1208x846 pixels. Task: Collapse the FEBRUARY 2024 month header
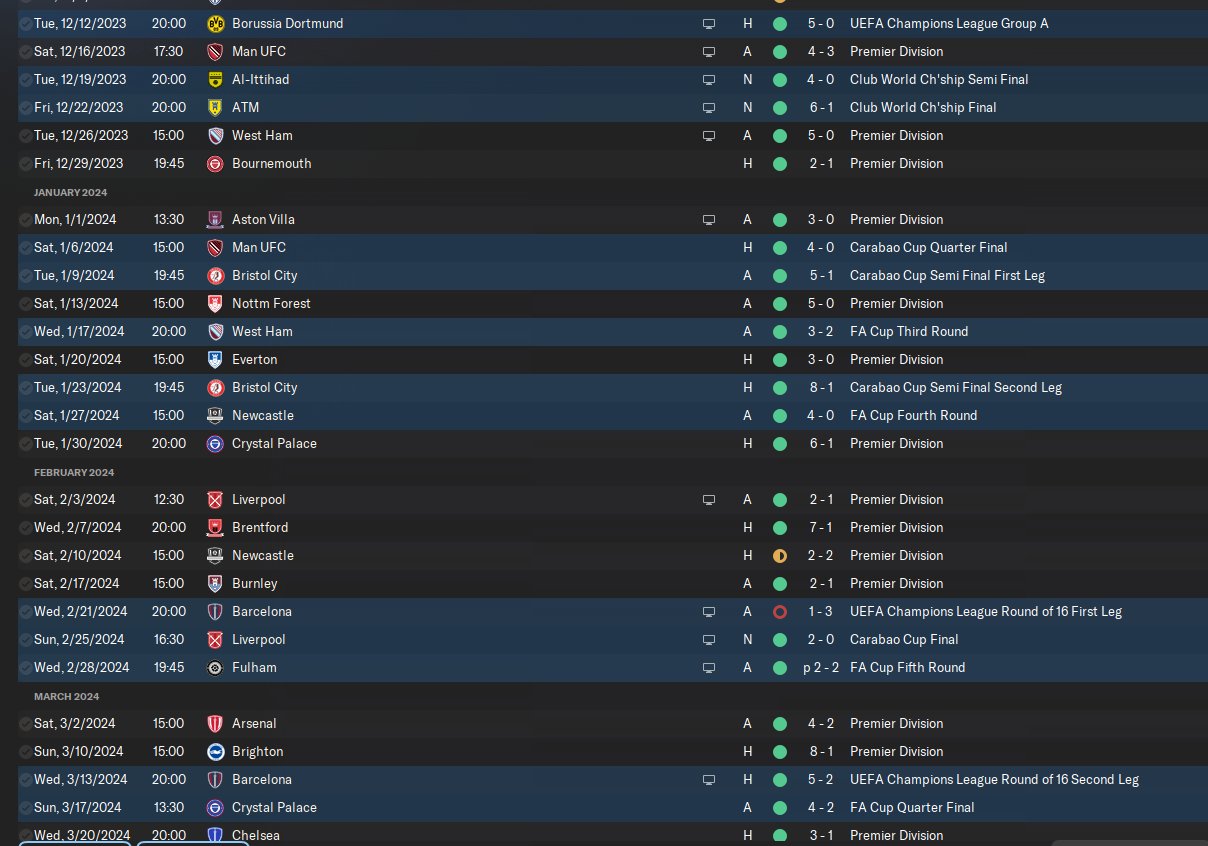[x=73, y=472]
